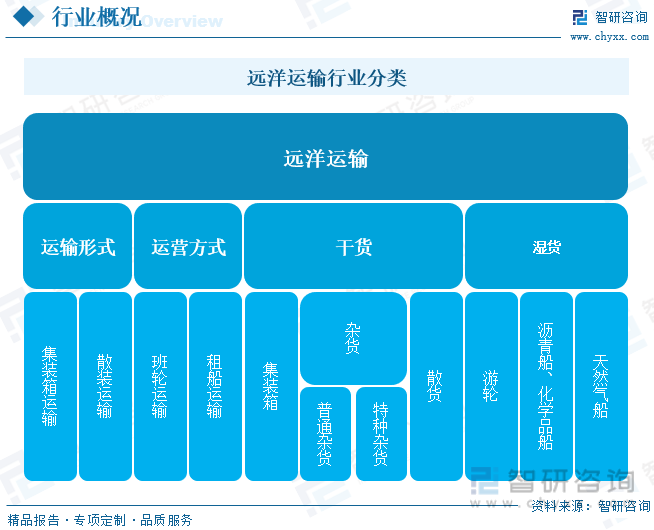Click the 集装箱运输 column
This screenshot has height=530, width=654.
point(50,386)
